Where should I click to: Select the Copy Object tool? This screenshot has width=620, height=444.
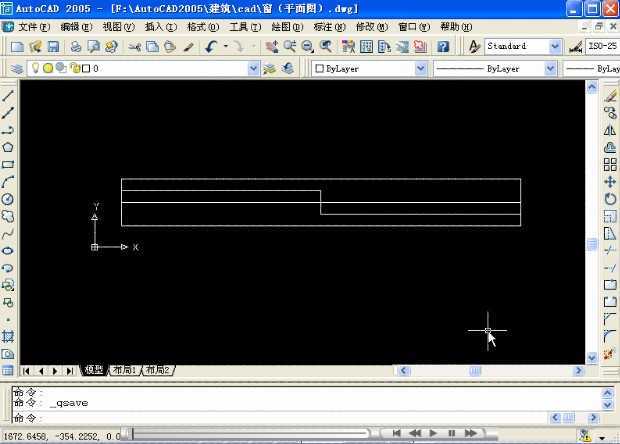point(610,113)
